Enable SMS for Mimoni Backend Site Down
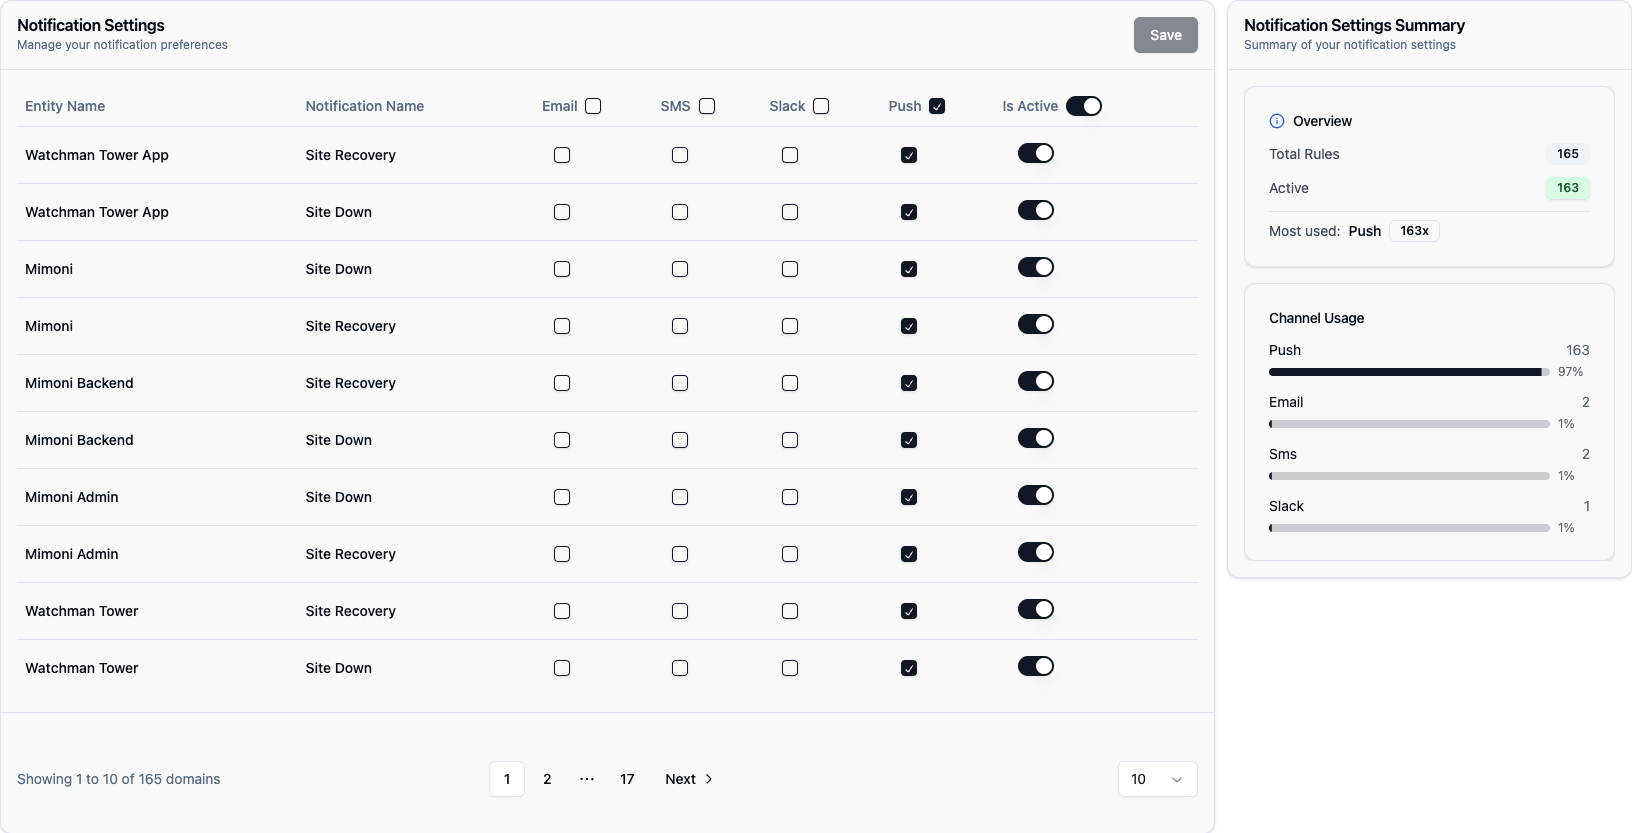Image resolution: width=1632 pixels, height=833 pixels. click(x=680, y=440)
